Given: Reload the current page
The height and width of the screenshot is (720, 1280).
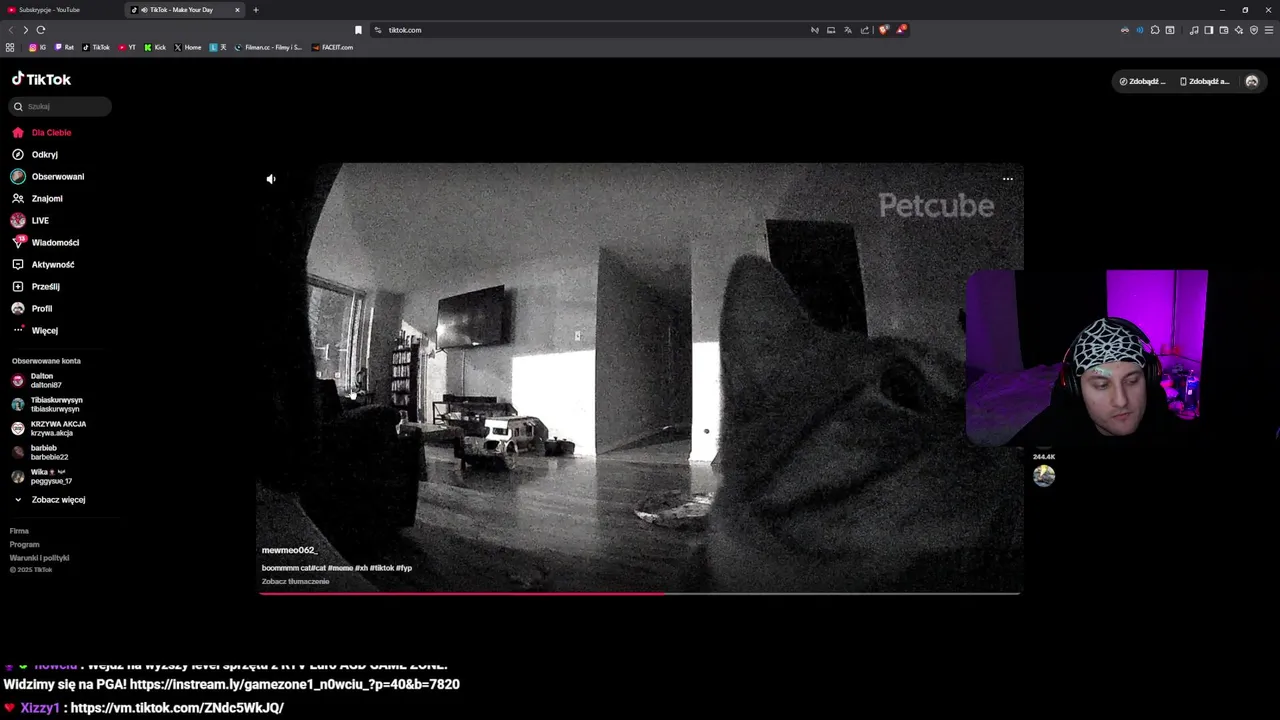Looking at the screenshot, I should 41,30.
